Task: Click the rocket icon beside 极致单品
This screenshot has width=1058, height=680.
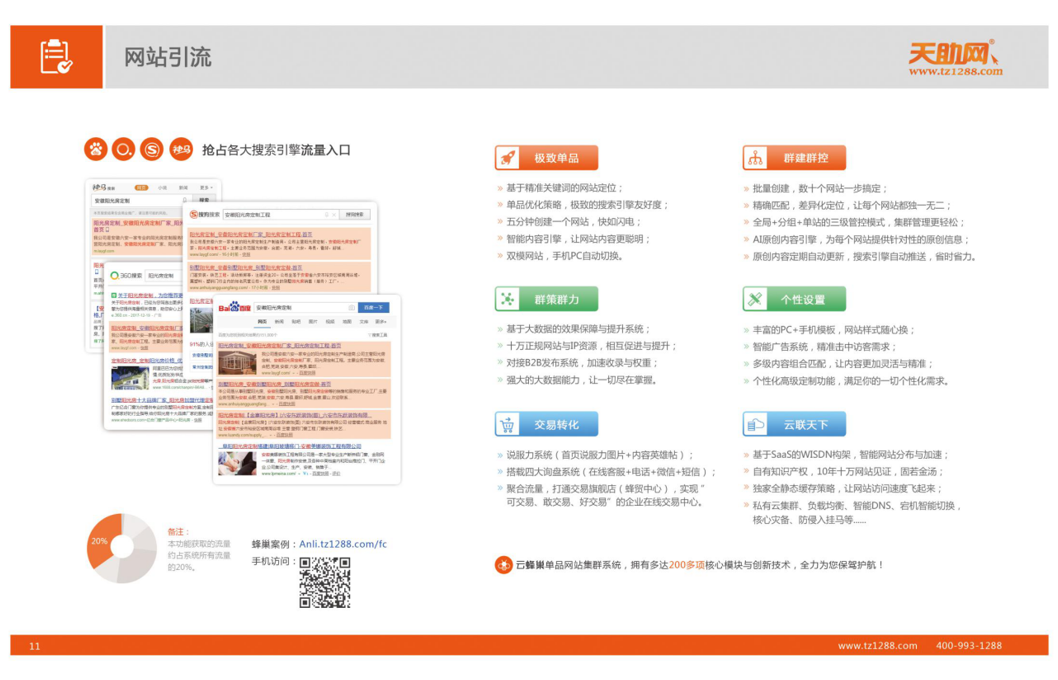Action: [x=507, y=157]
